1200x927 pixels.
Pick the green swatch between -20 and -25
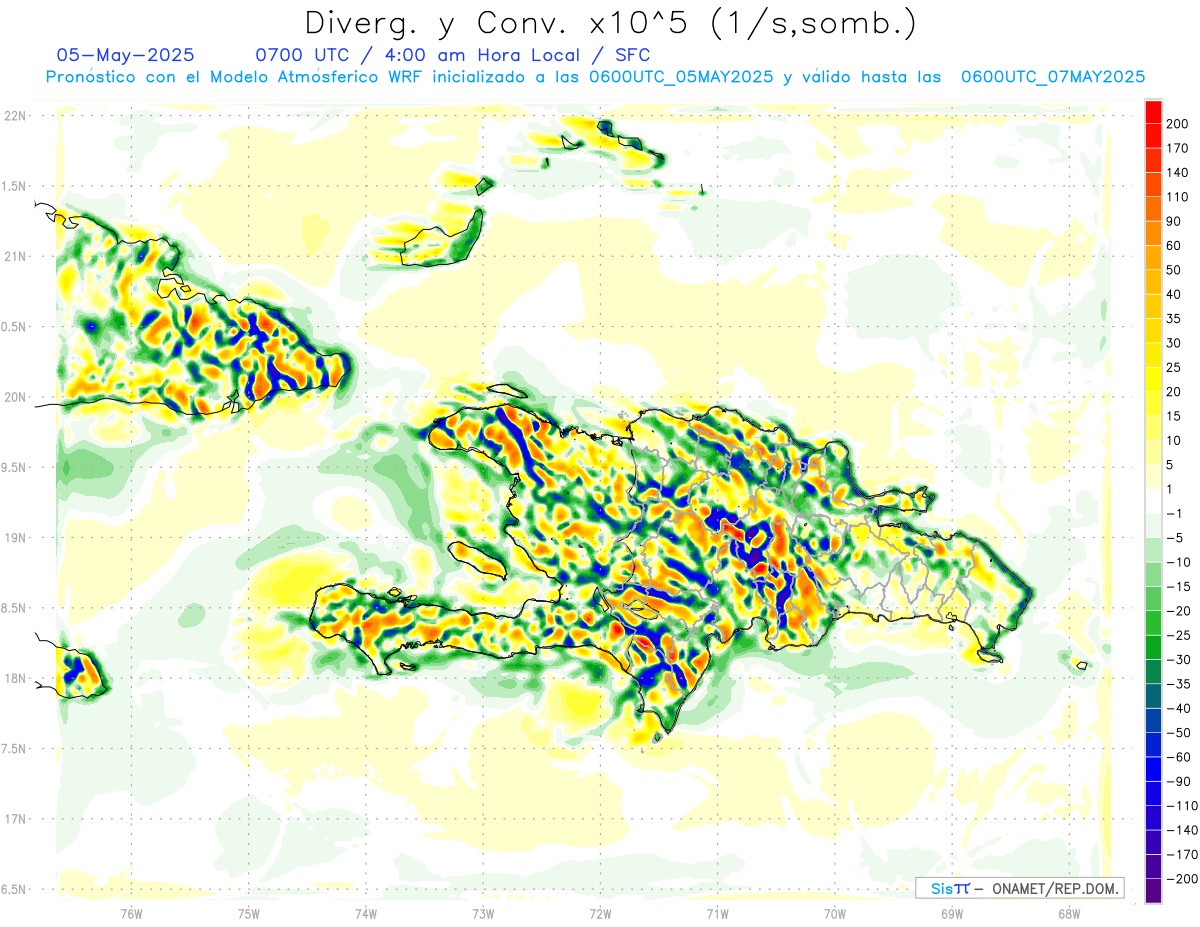coord(1153,623)
